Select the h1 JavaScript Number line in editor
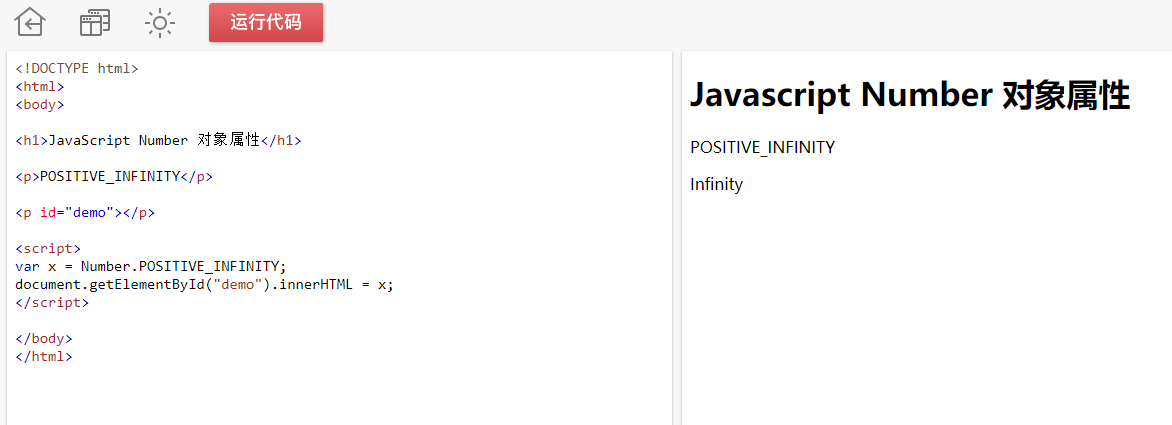This screenshot has width=1172, height=425. click(158, 140)
